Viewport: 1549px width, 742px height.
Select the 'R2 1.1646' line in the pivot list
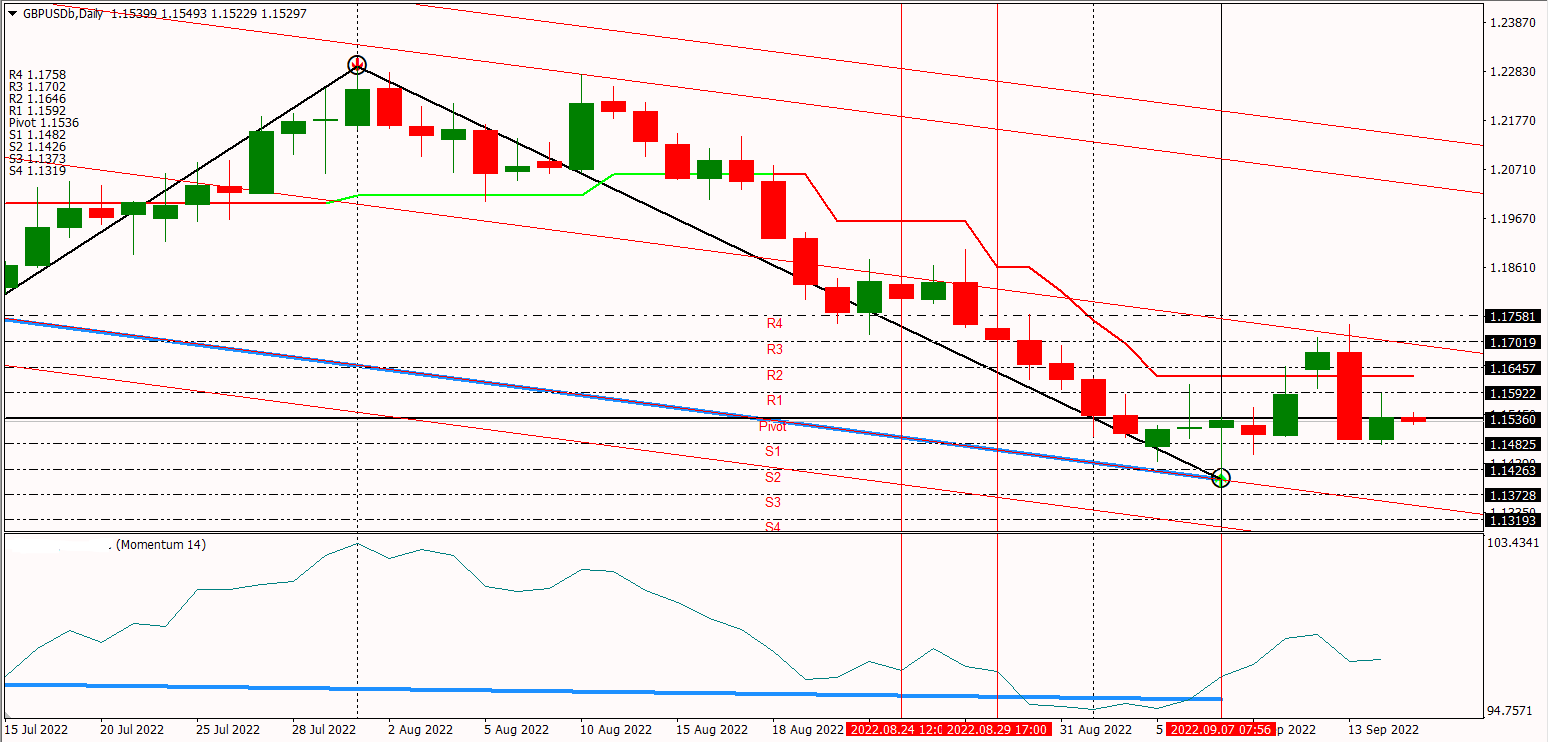click(37, 99)
